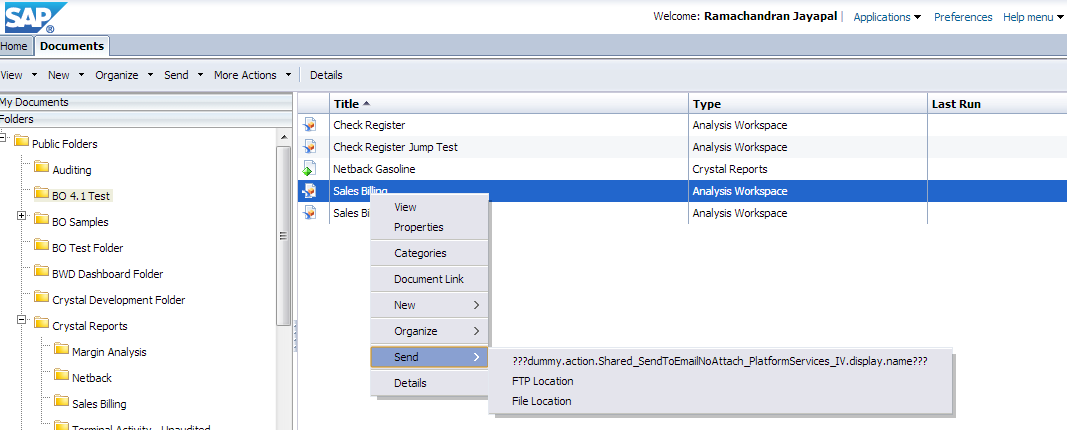Sort by the Title column header

coord(508,103)
